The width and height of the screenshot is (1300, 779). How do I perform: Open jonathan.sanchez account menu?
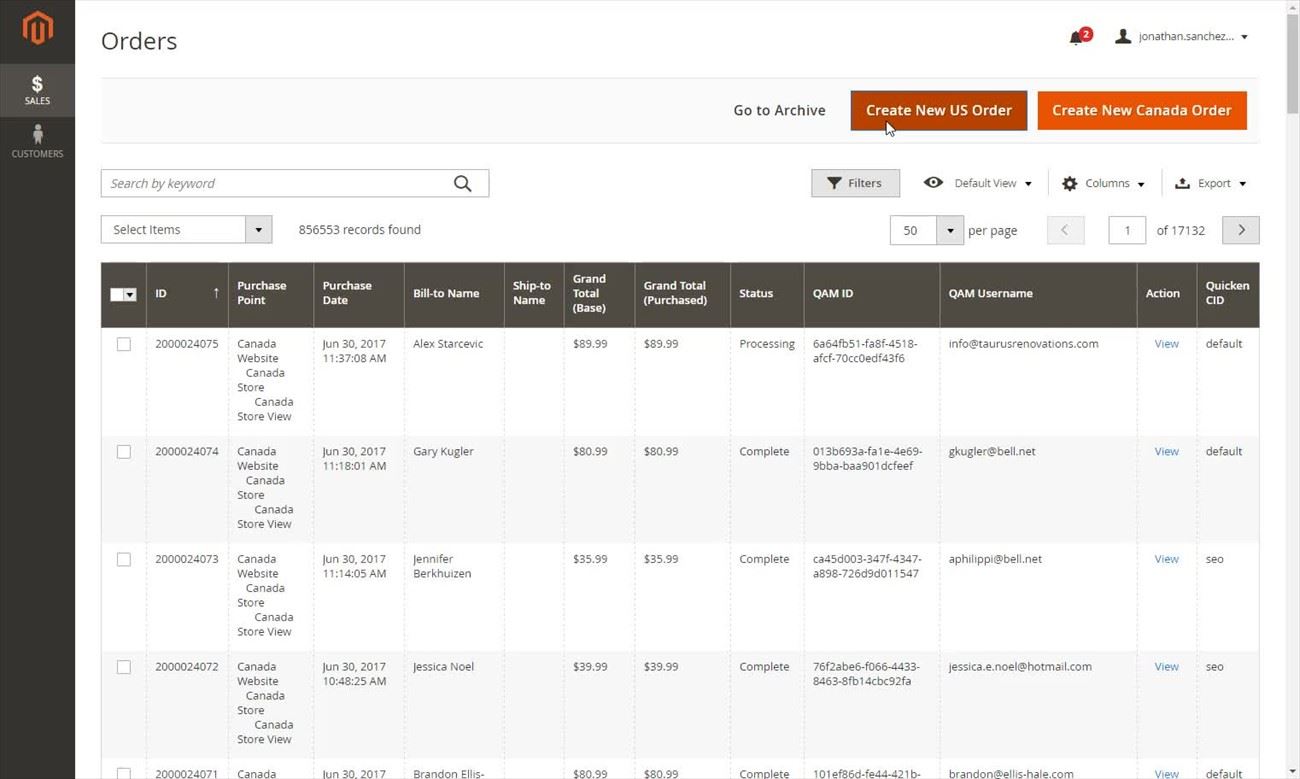coord(1181,37)
